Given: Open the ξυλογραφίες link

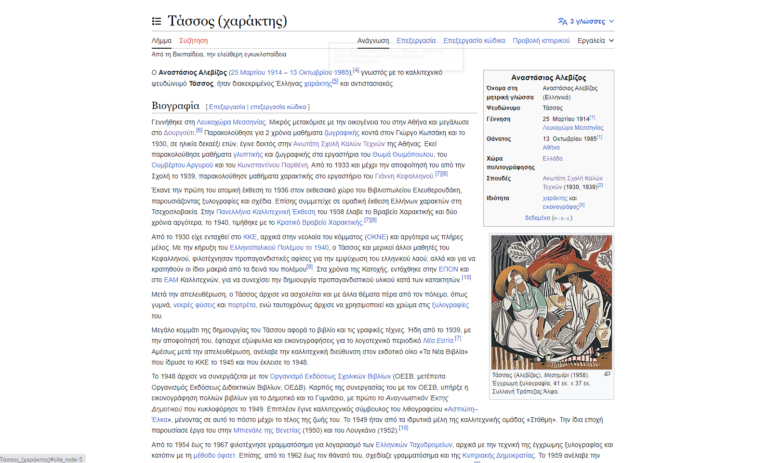Looking at the screenshot, I should click(x=451, y=305).
